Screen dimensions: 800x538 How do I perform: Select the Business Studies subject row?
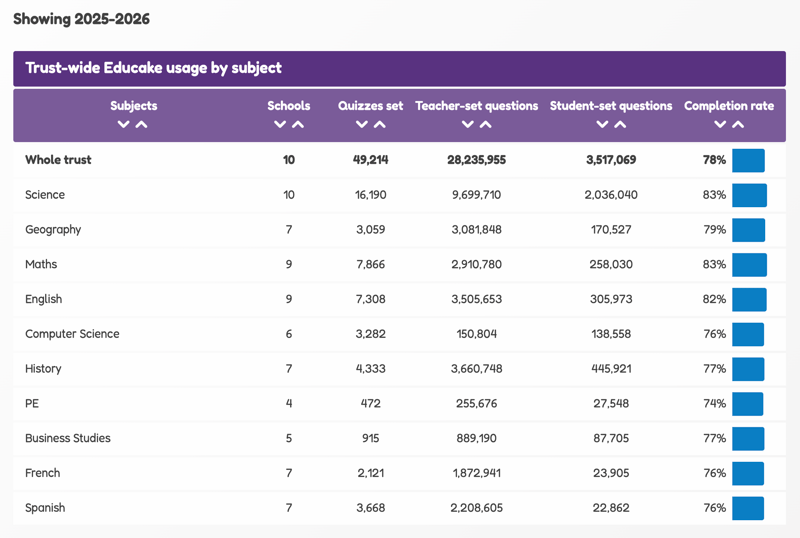tap(399, 438)
